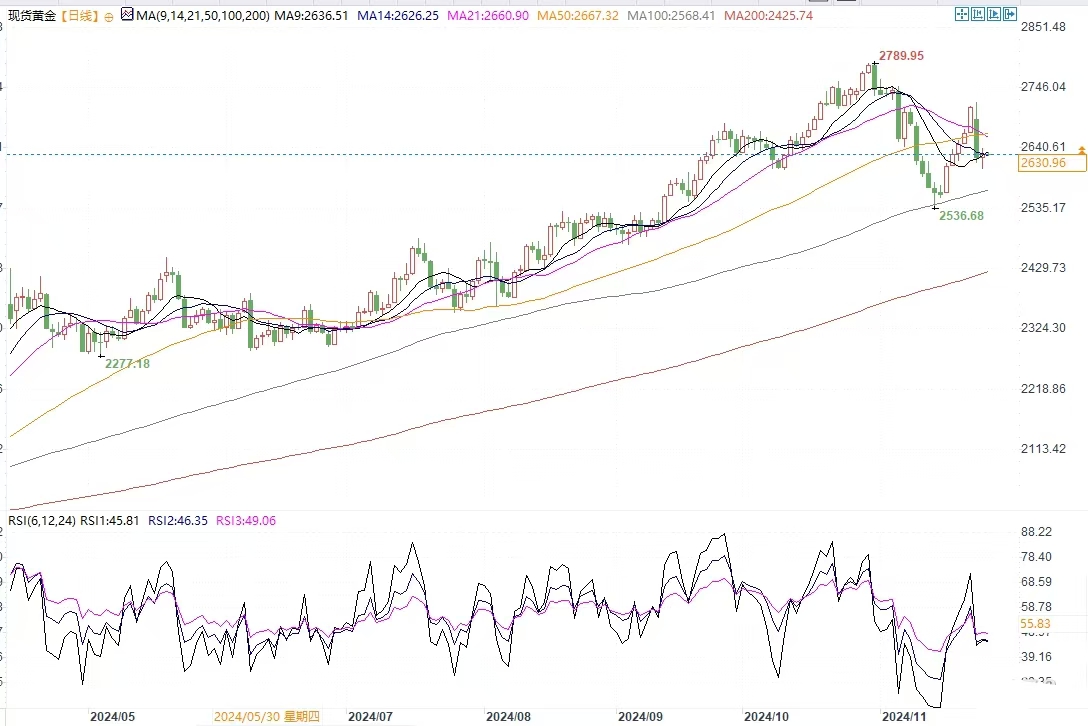Click the 2536.68 low price marker
Screen dimensions: 1088x726
[961, 216]
